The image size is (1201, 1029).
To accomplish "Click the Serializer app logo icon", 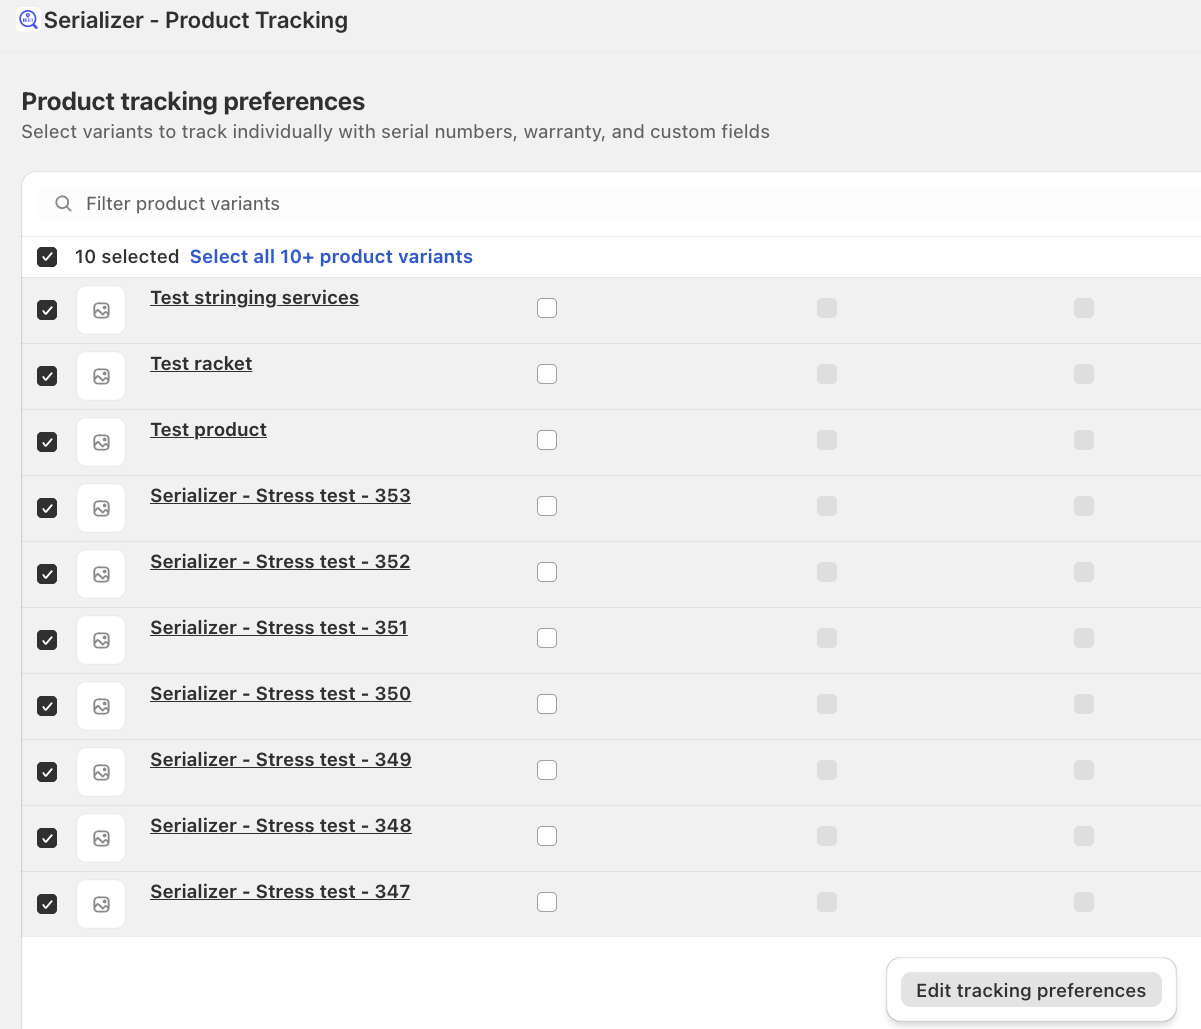I will [28, 20].
